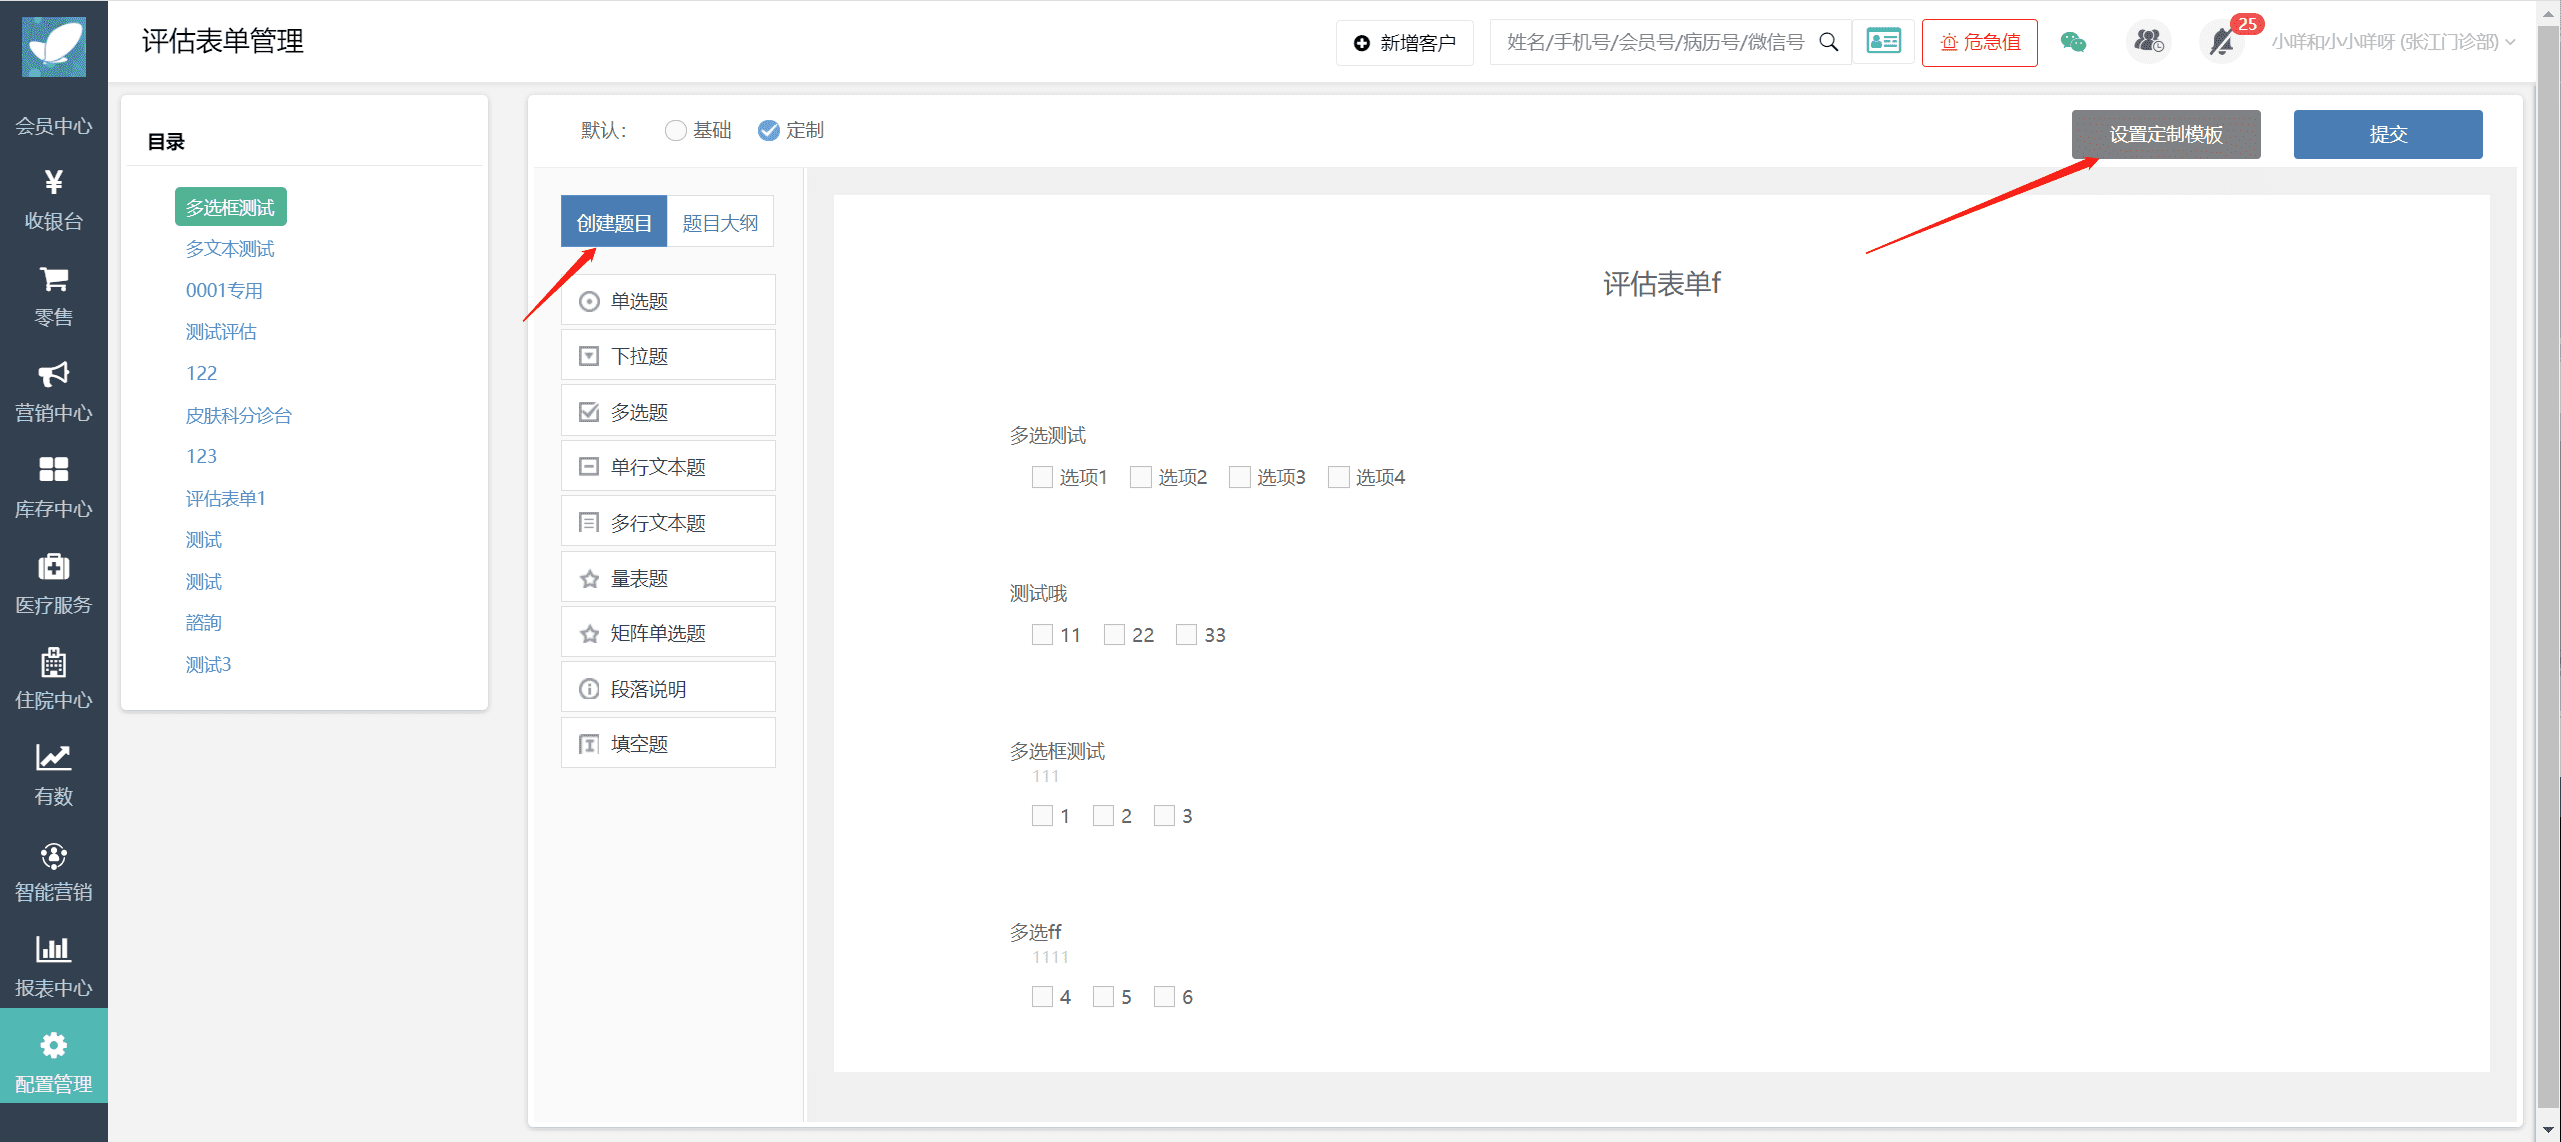Click search magnifier icon in header
This screenshot has height=1142, width=2561.
[x=1828, y=42]
